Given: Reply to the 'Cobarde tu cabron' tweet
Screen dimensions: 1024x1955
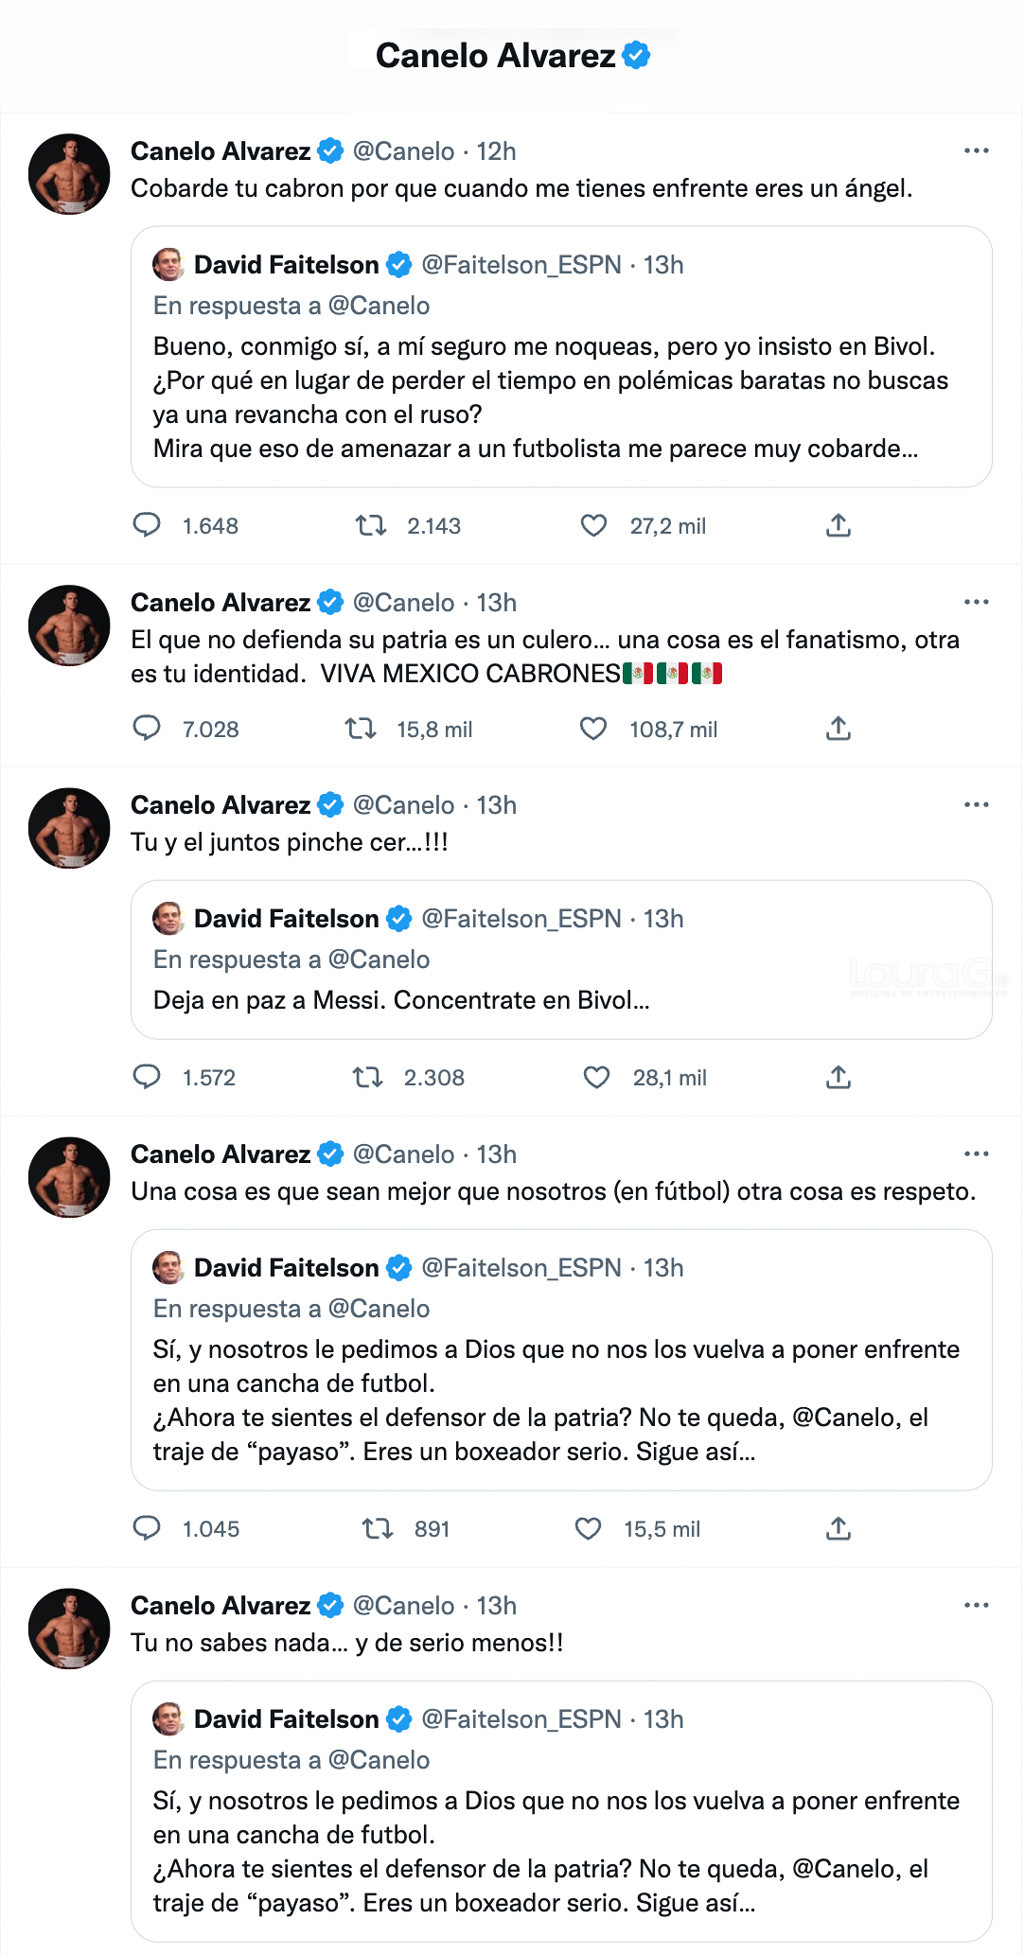Looking at the screenshot, I should (147, 525).
